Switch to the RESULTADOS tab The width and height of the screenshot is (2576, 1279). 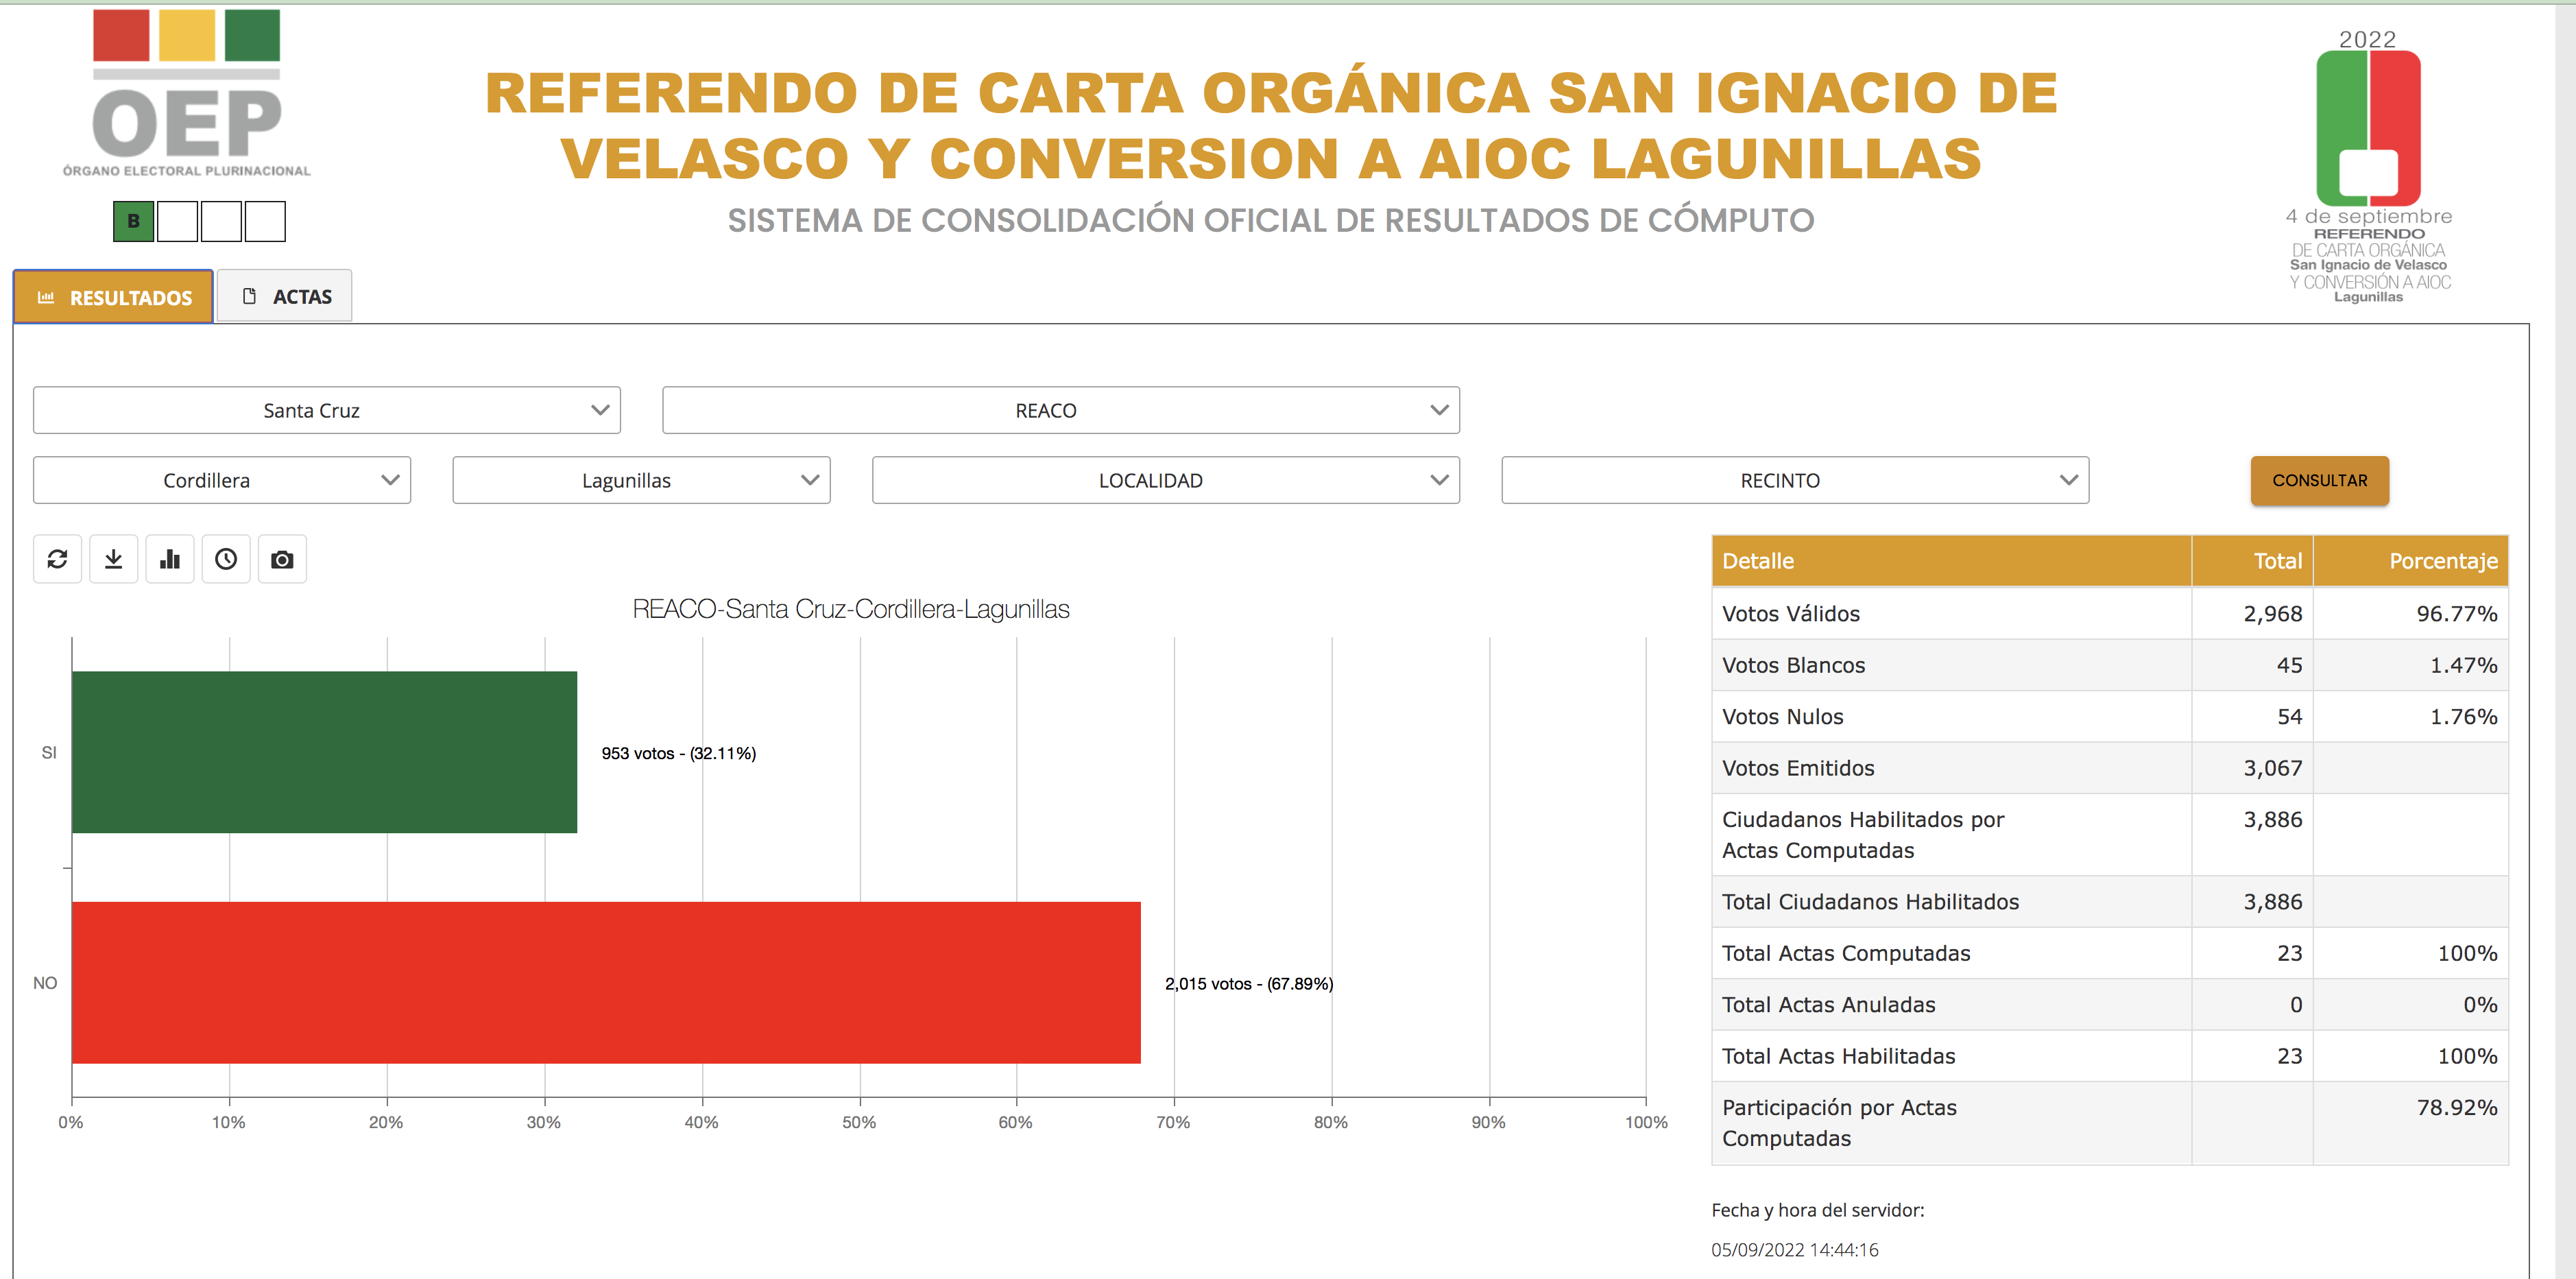tap(112, 296)
